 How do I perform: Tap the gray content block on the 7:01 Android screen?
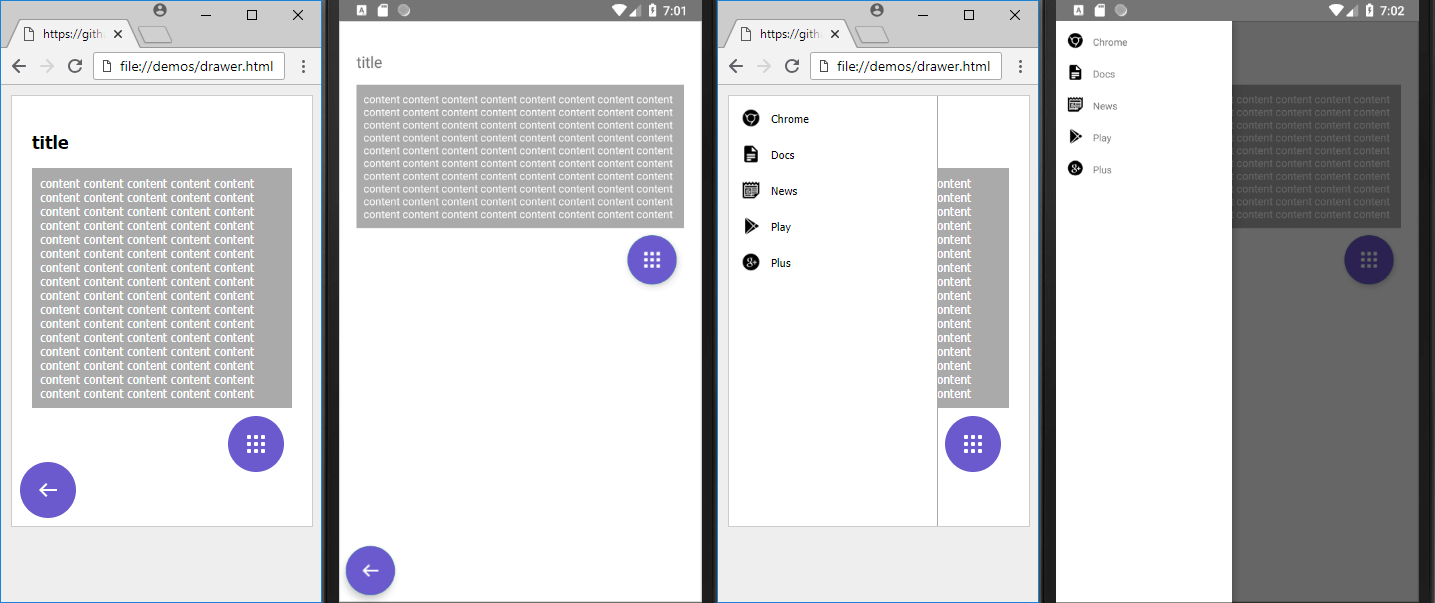[x=520, y=157]
